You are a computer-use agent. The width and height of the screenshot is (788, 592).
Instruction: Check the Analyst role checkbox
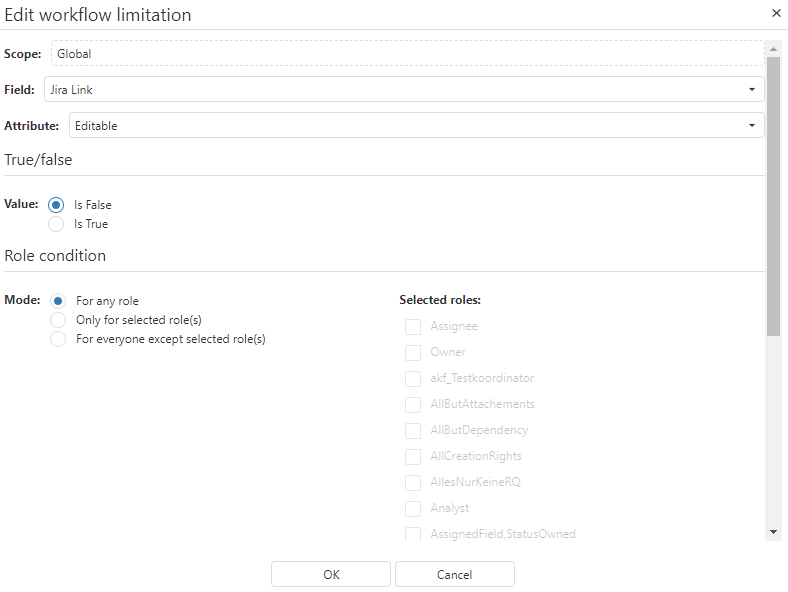click(x=412, y=509)
